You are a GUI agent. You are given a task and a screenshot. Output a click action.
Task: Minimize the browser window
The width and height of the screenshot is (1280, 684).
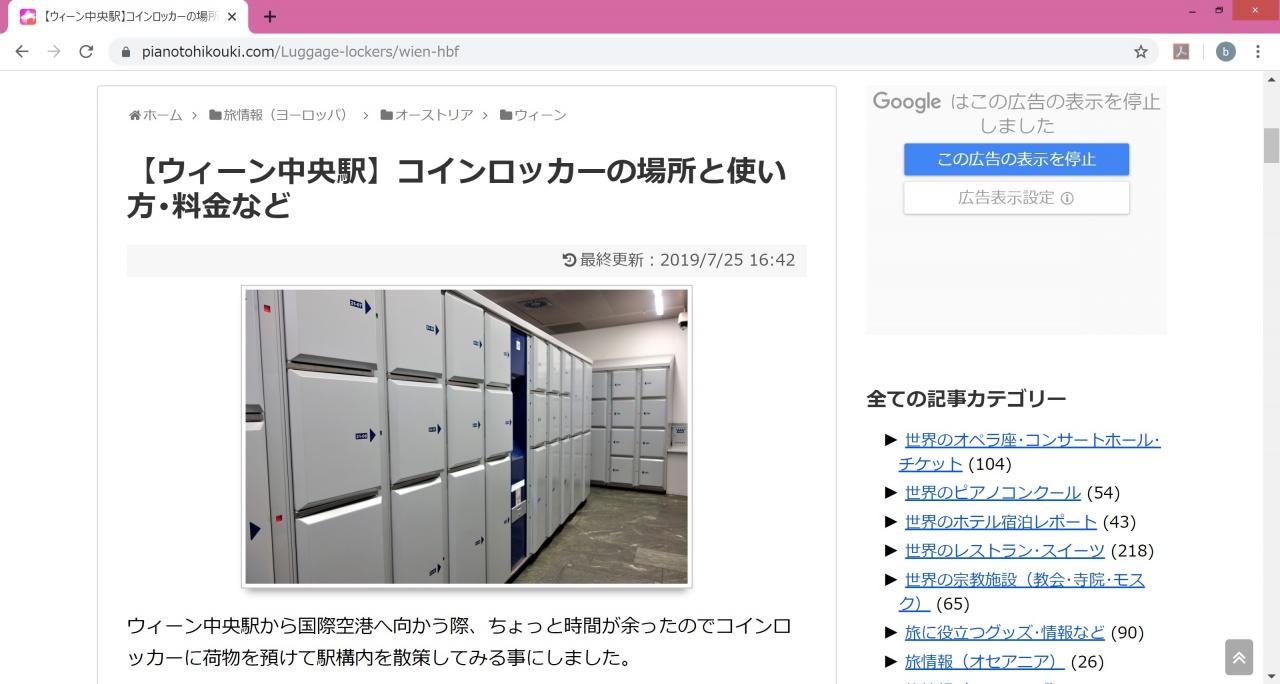pyautogui.click(x=1192, y=11)
